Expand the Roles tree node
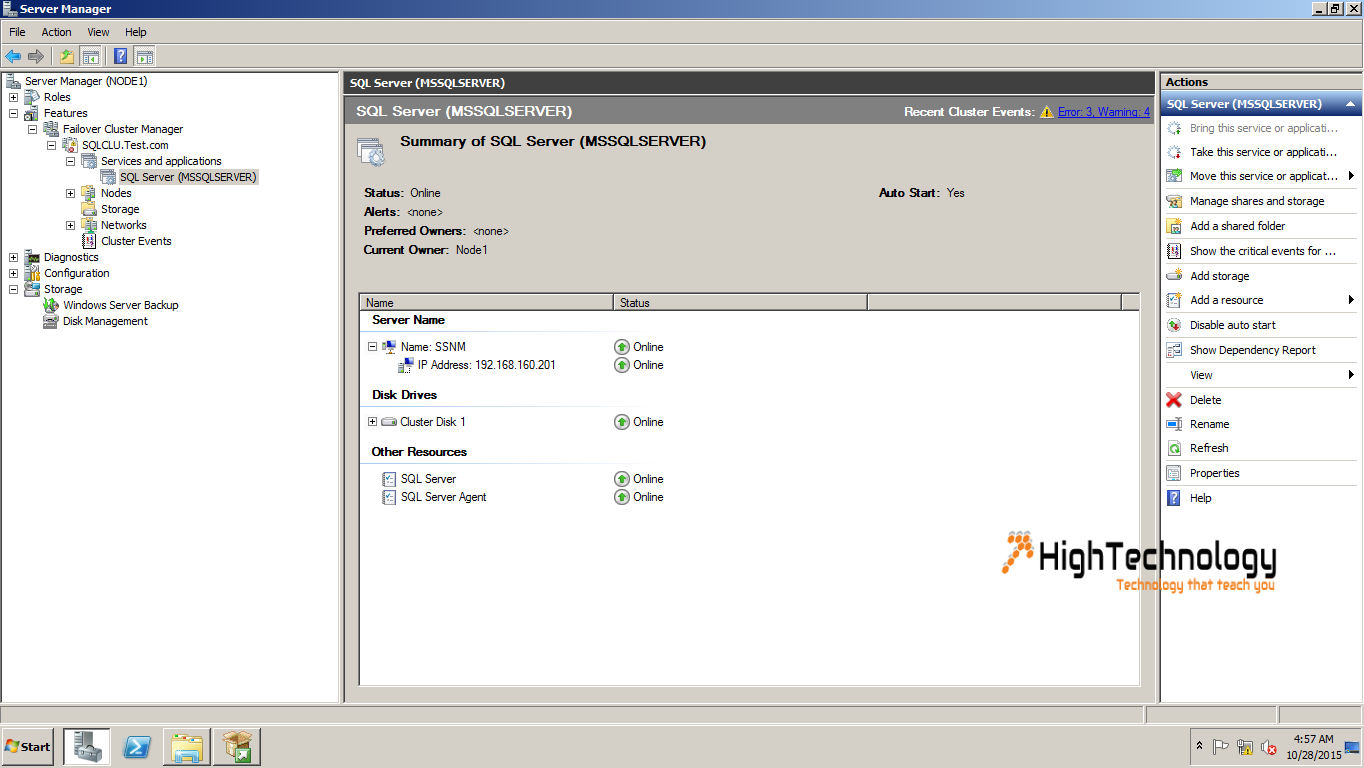The height and width of the screenshot is (768, 1364). click(13, 97)
